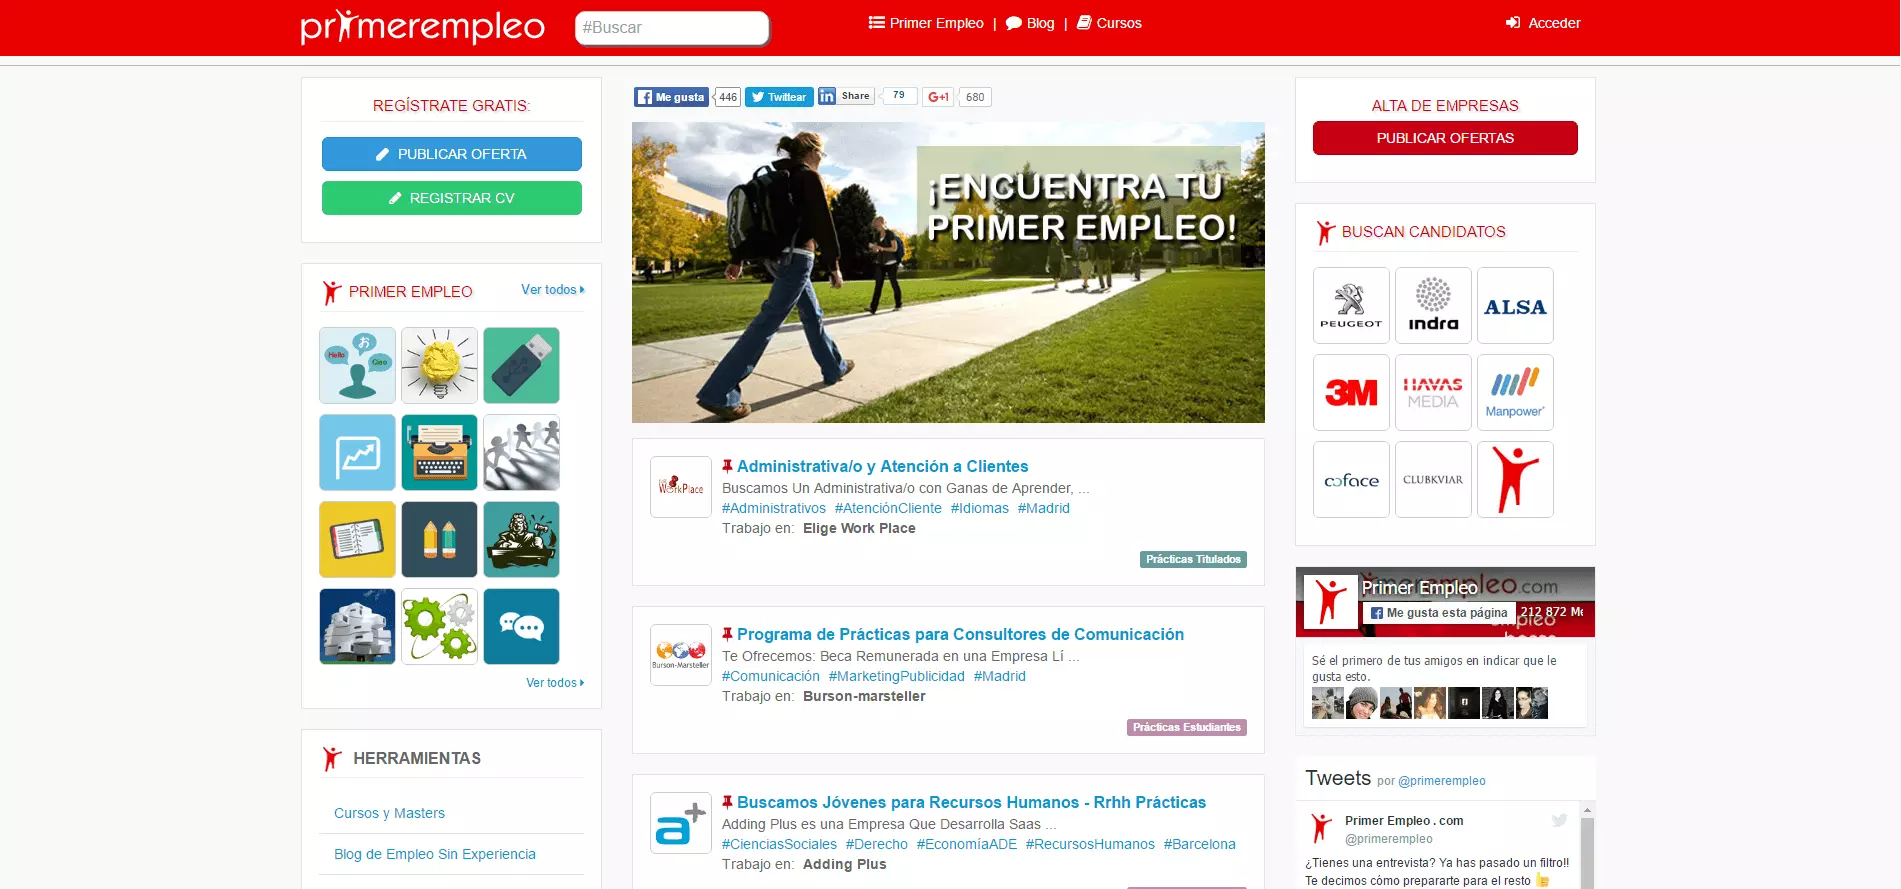Image resolution: width=1901 pixels, height=889 pixels.
Task: Open the Blog menu item
Action: point(1030,23)
